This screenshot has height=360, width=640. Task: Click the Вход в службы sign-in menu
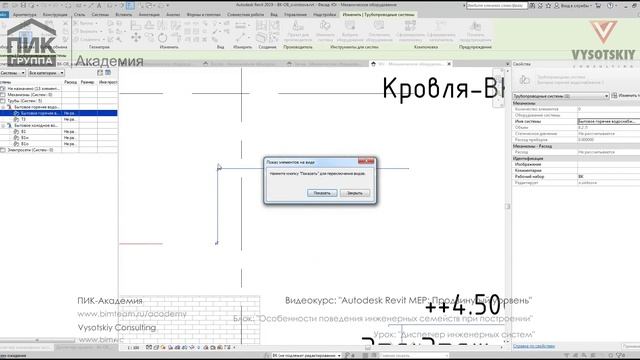[x=573, y=6]
